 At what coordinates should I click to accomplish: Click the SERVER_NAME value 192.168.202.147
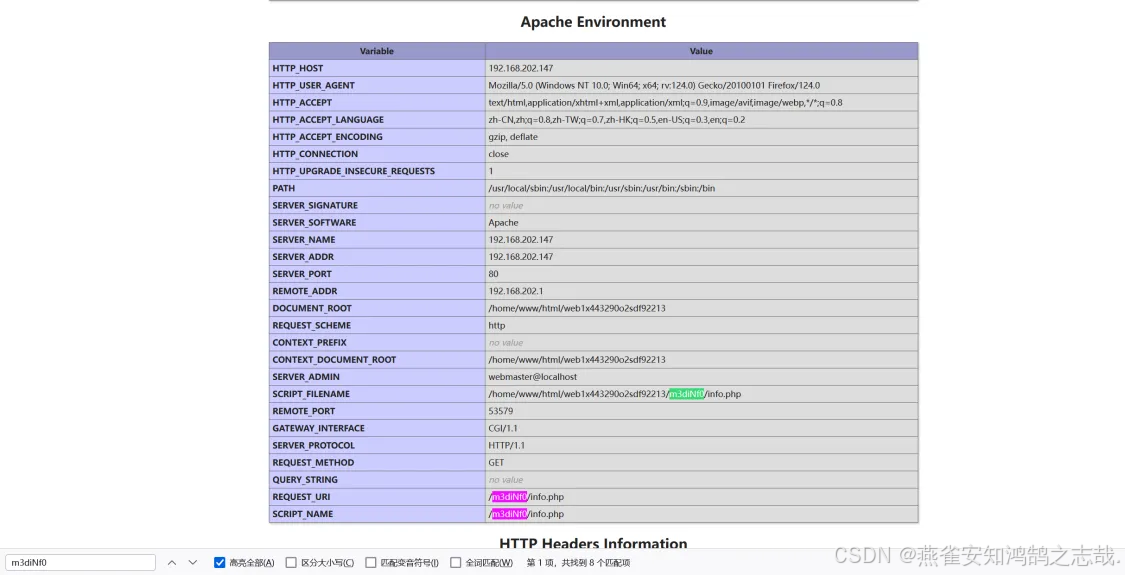click(x=521, y=240)
